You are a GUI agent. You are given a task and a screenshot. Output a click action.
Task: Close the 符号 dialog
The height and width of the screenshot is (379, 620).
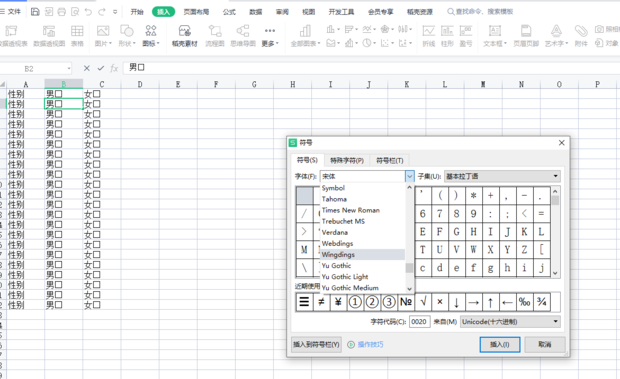561,143
